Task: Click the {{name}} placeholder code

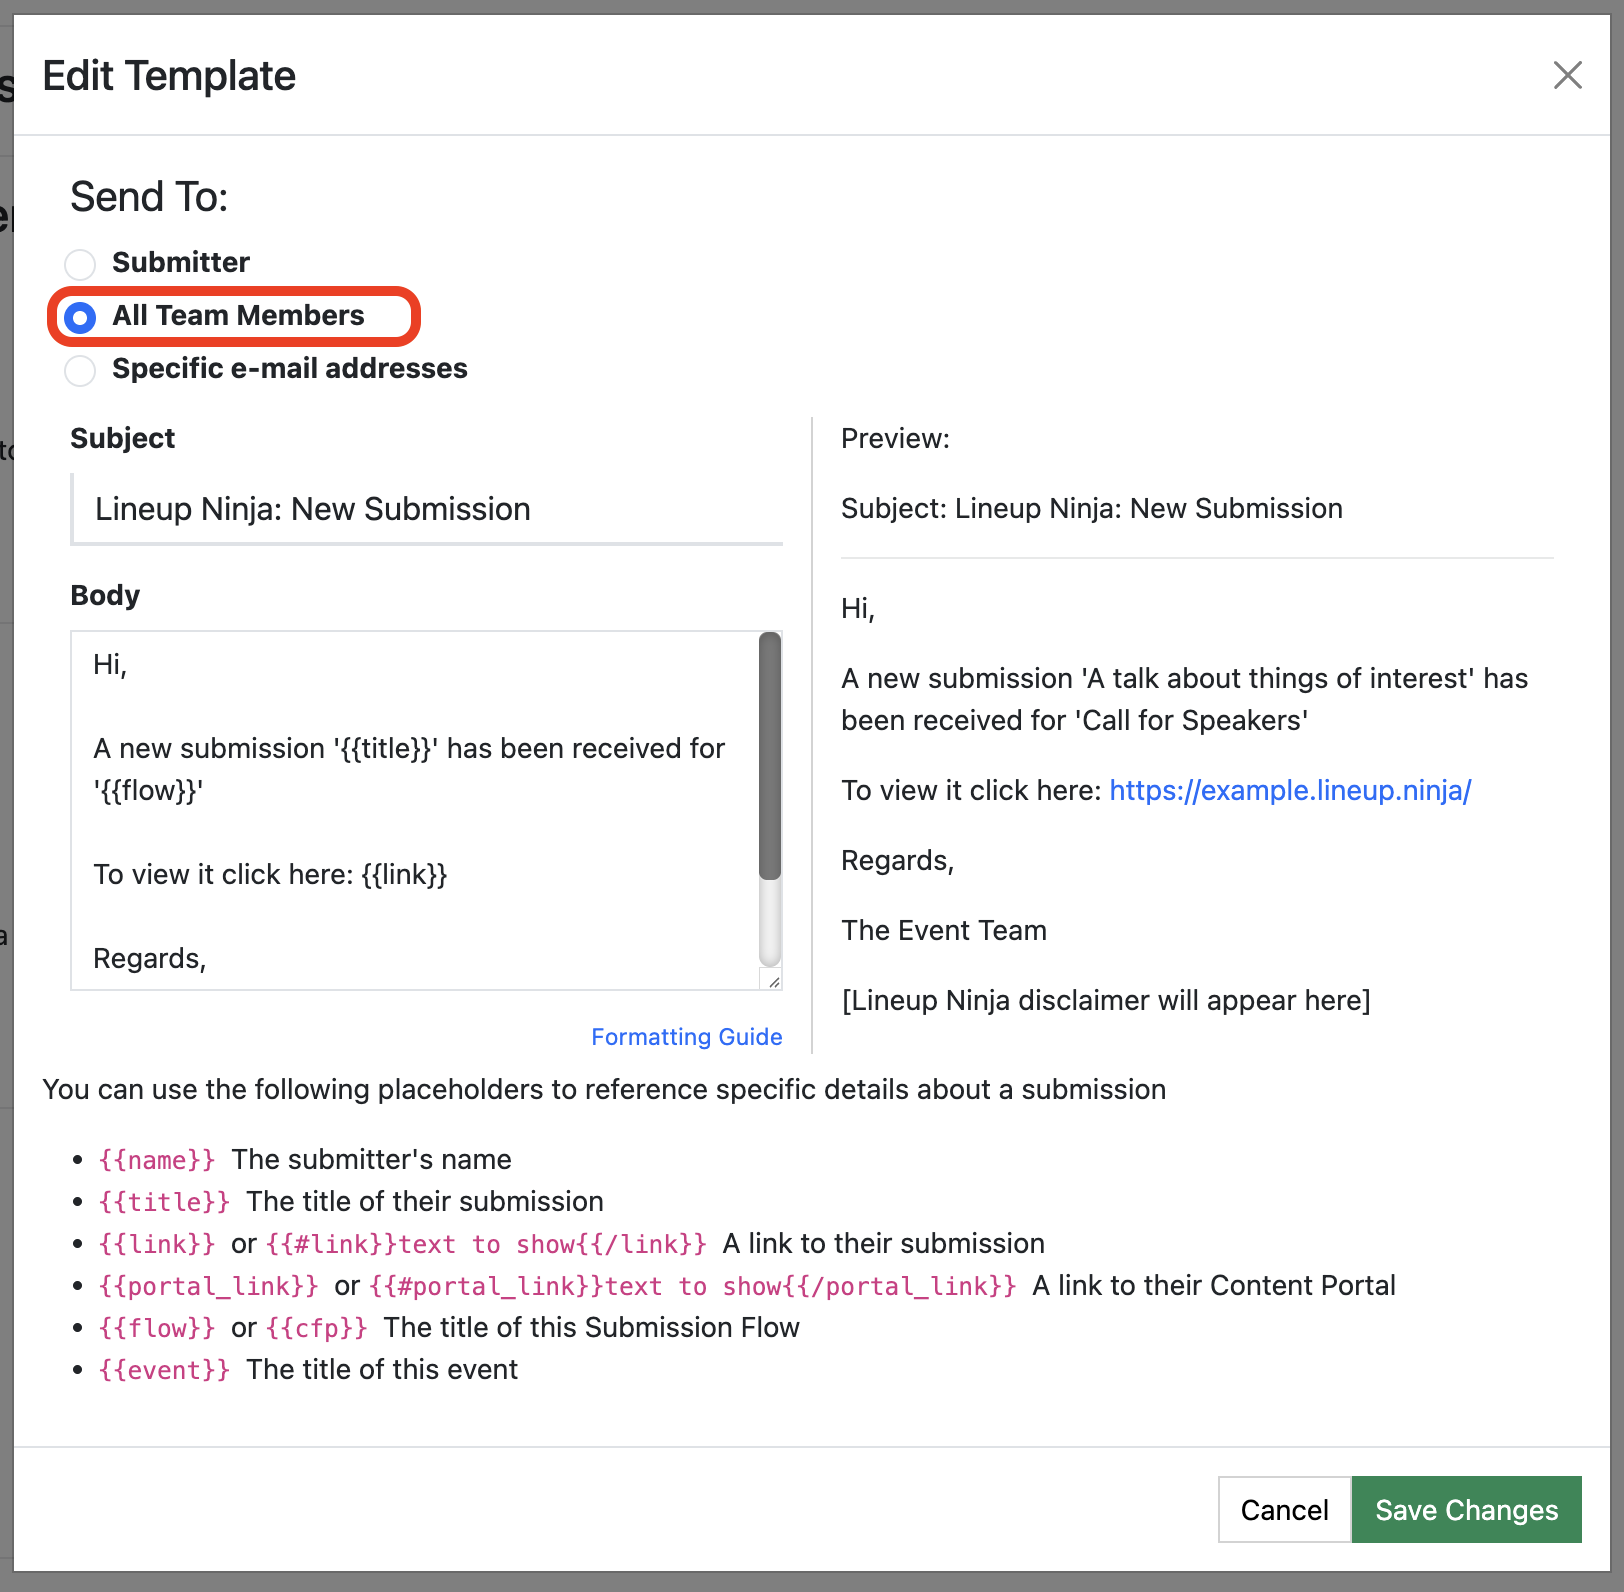Action: coord(157,1160)
